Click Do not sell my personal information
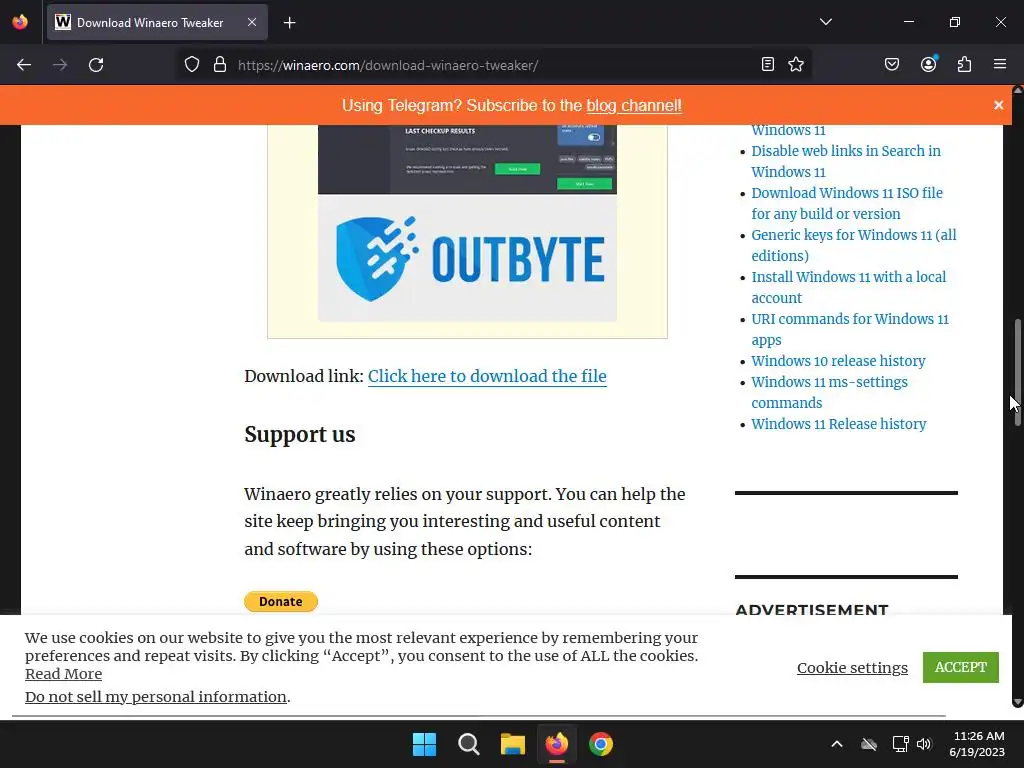 point(156,697)
